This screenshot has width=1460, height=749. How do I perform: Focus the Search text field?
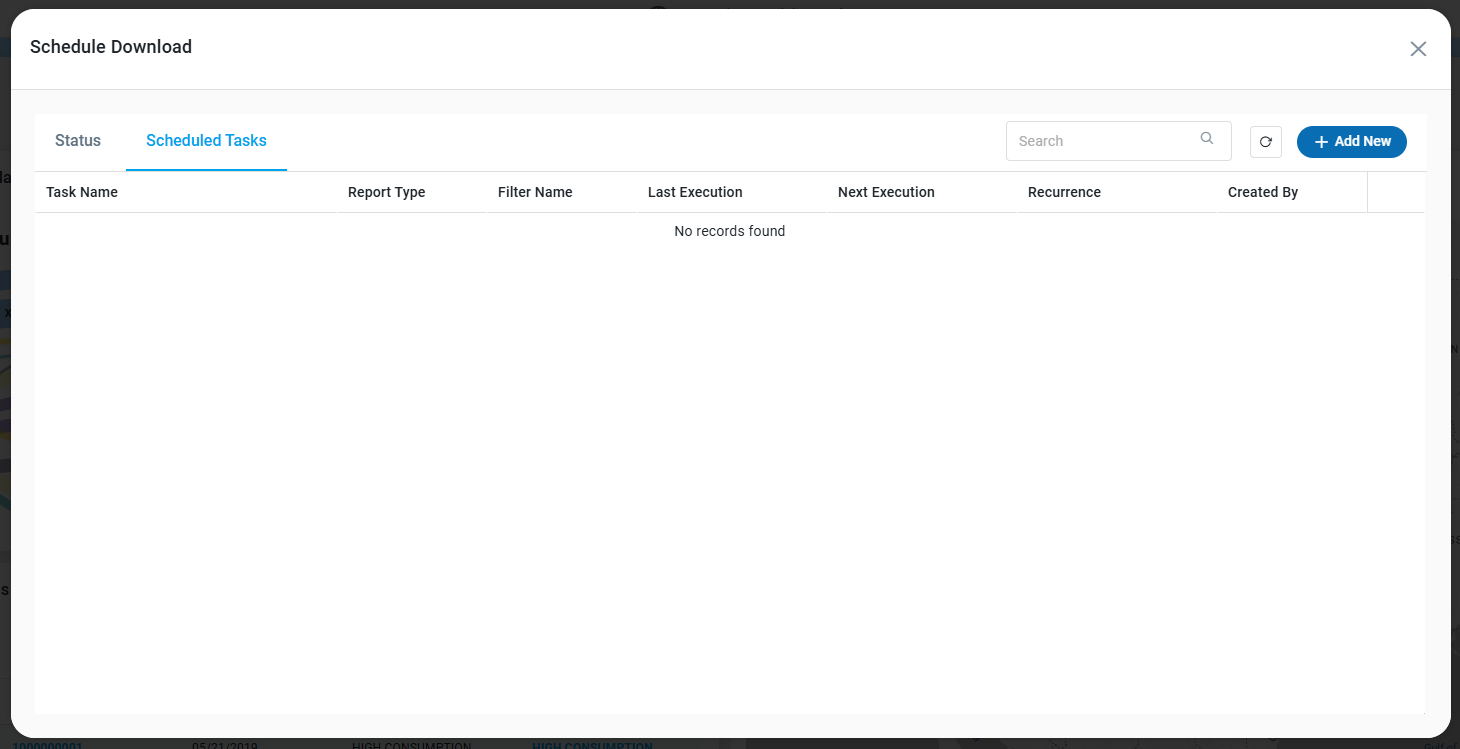point(1100,141)
